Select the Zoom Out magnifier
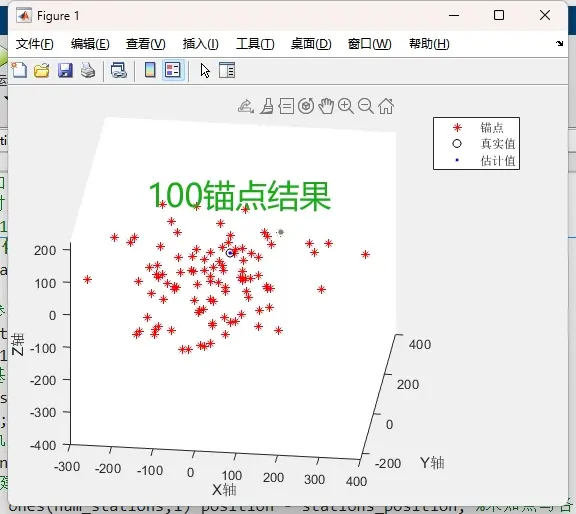The height and width of the screenshot is (514, 576). tap(366, 106)
